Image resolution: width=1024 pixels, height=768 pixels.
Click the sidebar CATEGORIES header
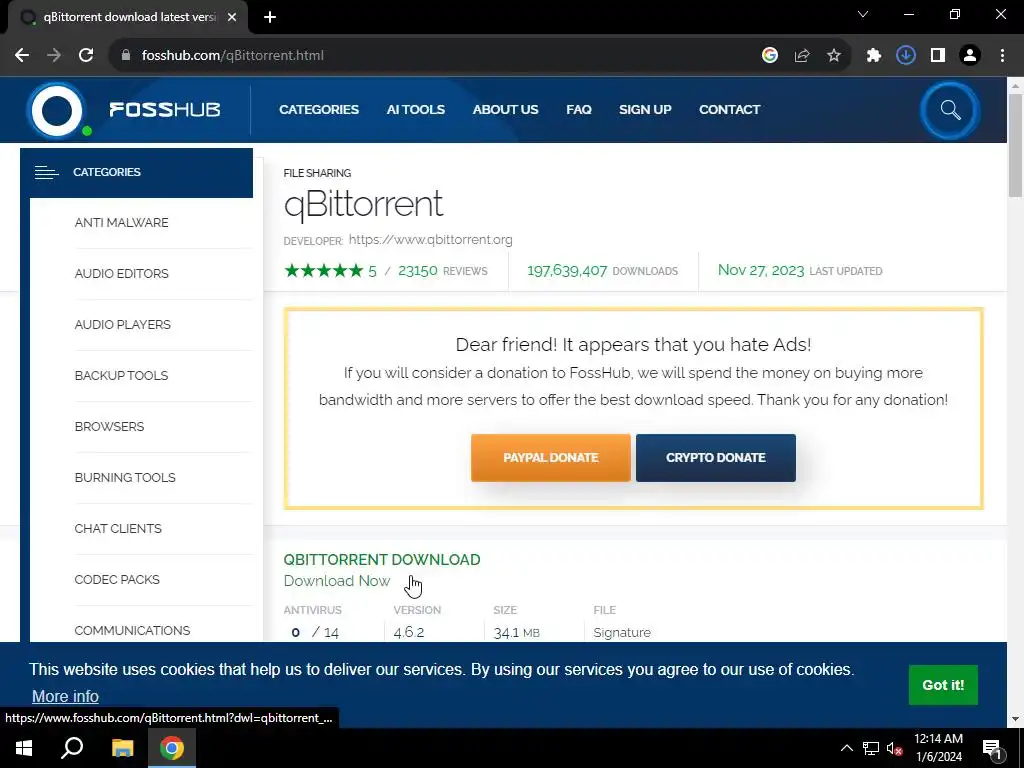[136, 172]
